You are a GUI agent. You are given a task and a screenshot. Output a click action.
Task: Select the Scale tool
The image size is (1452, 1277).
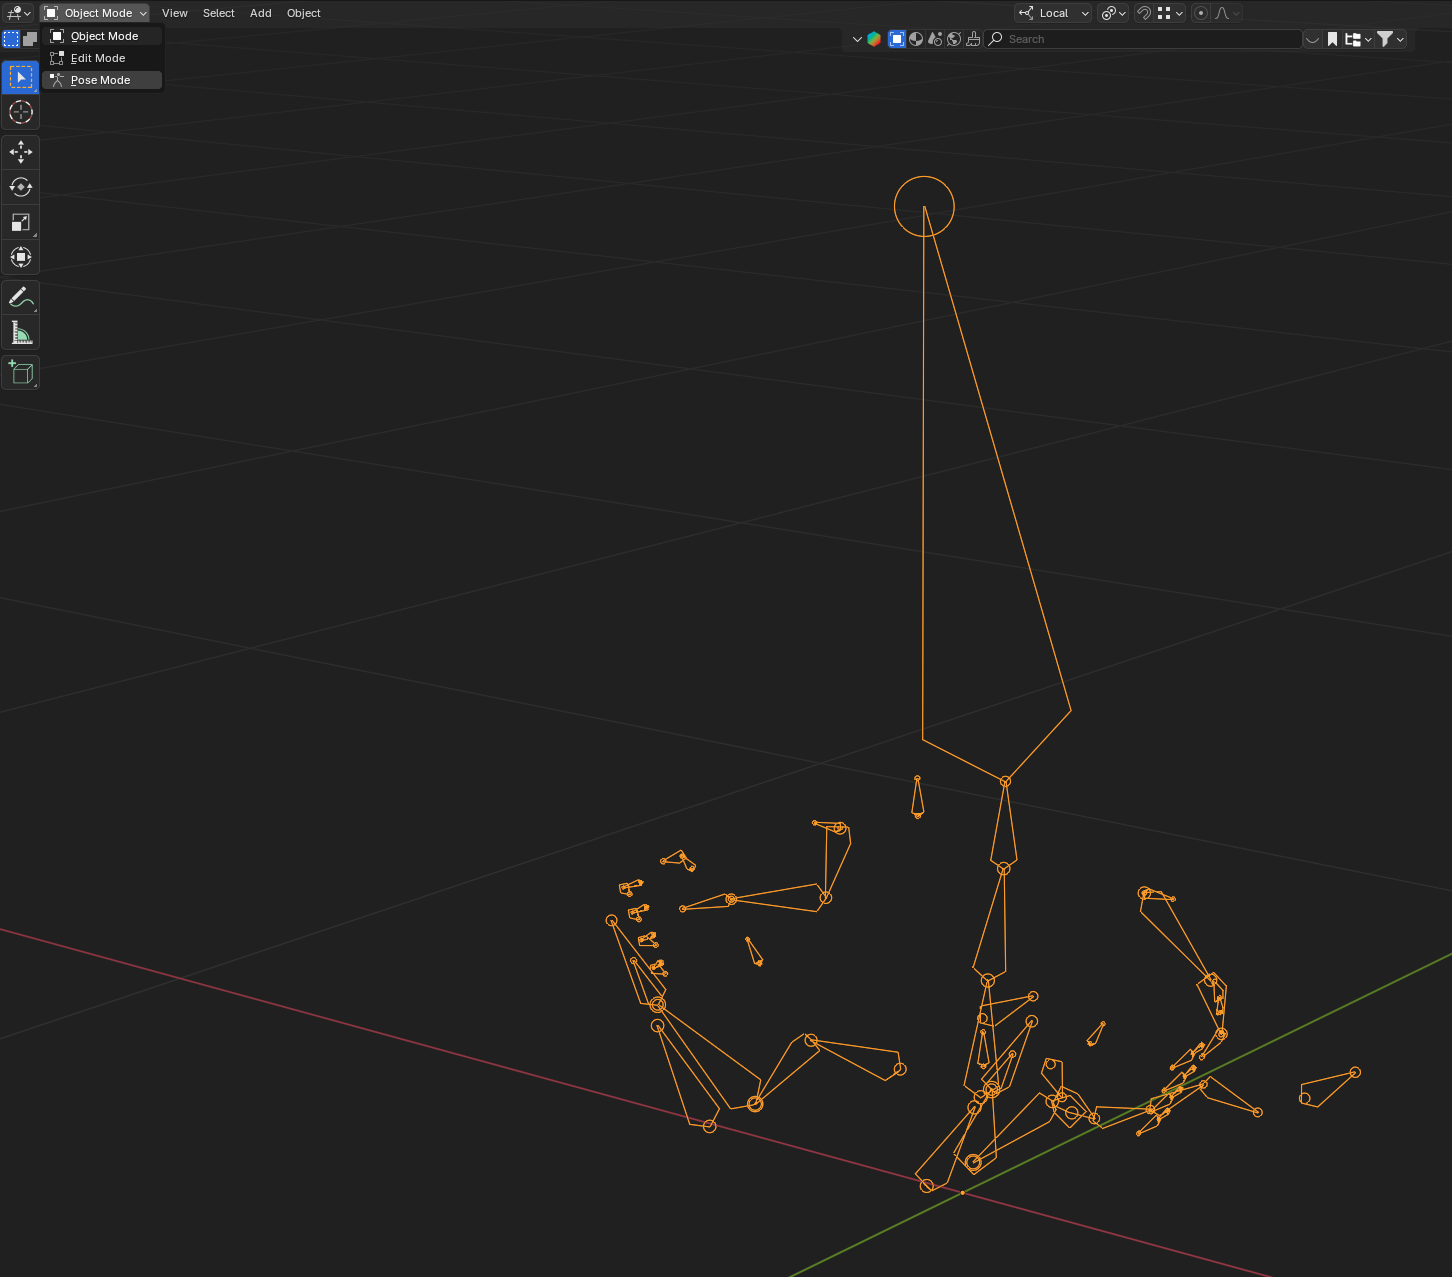coord(21,222)
